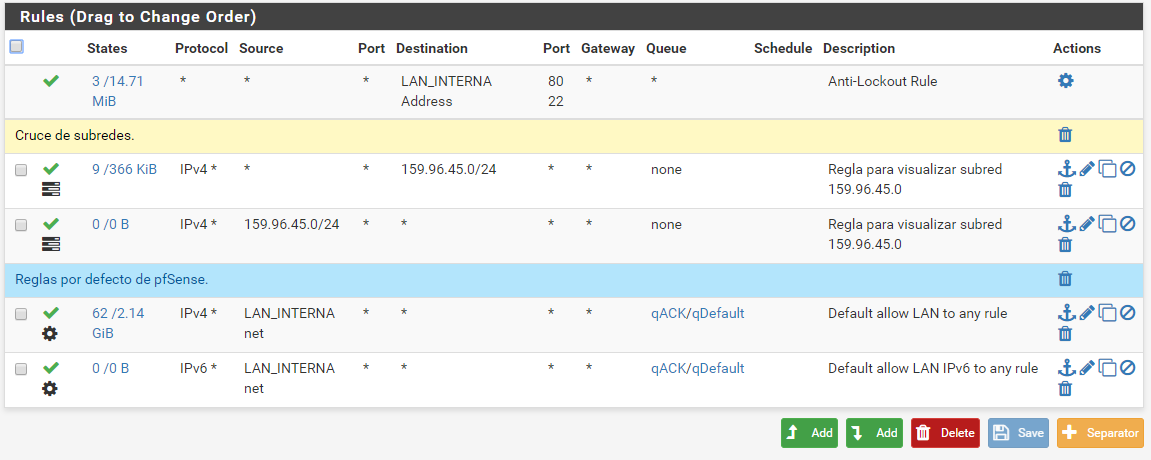Toggle the select-all rules checkbox in header
Viewport: 1151px width, 460px height.
tap(16, 47)
